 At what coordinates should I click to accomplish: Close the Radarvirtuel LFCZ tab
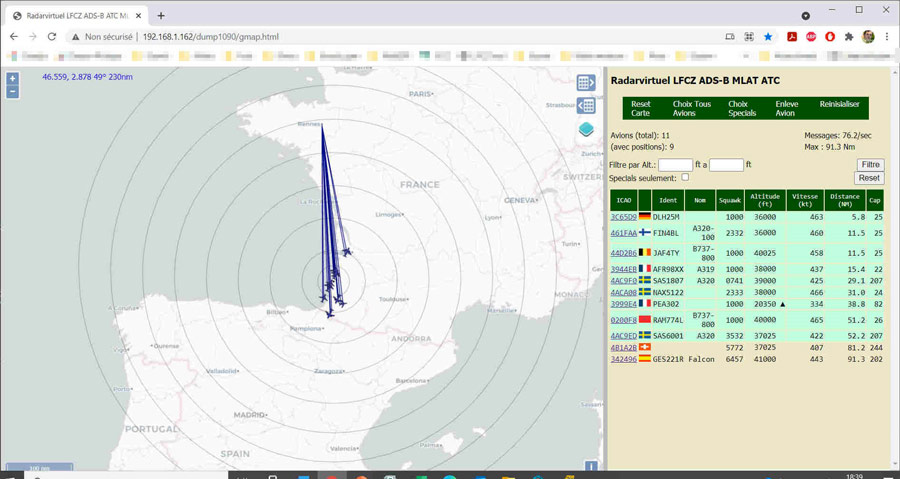[138, 15]
